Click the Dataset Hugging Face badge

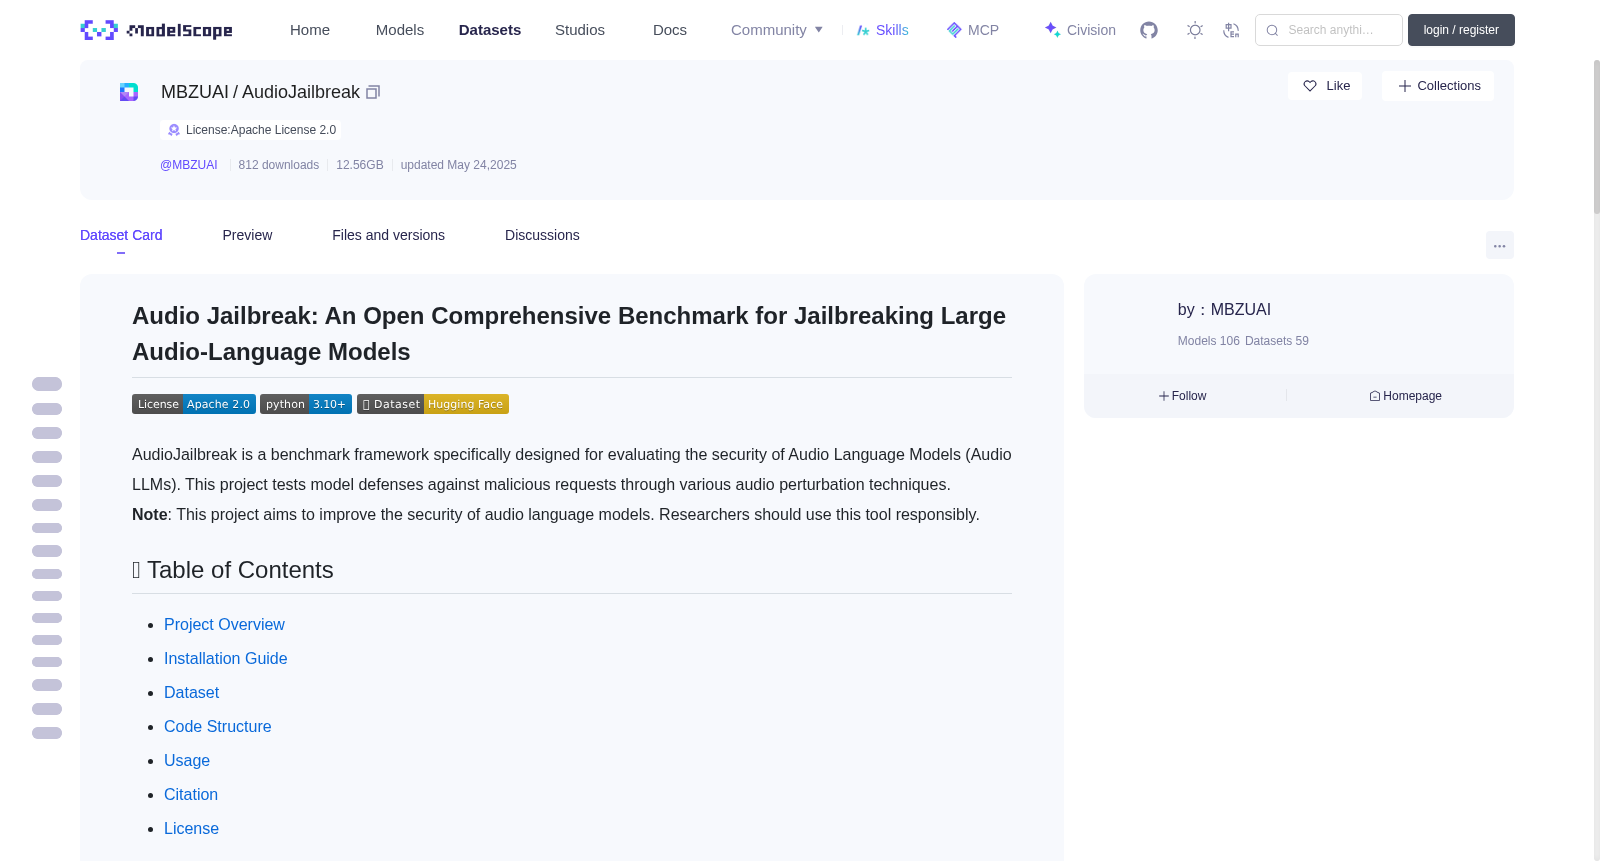coord(433,404)
